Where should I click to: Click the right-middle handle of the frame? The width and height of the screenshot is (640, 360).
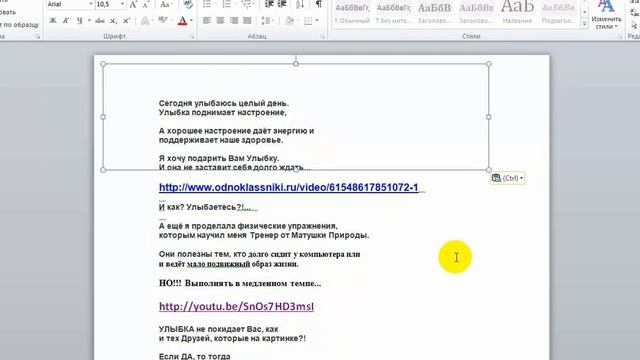489,117
